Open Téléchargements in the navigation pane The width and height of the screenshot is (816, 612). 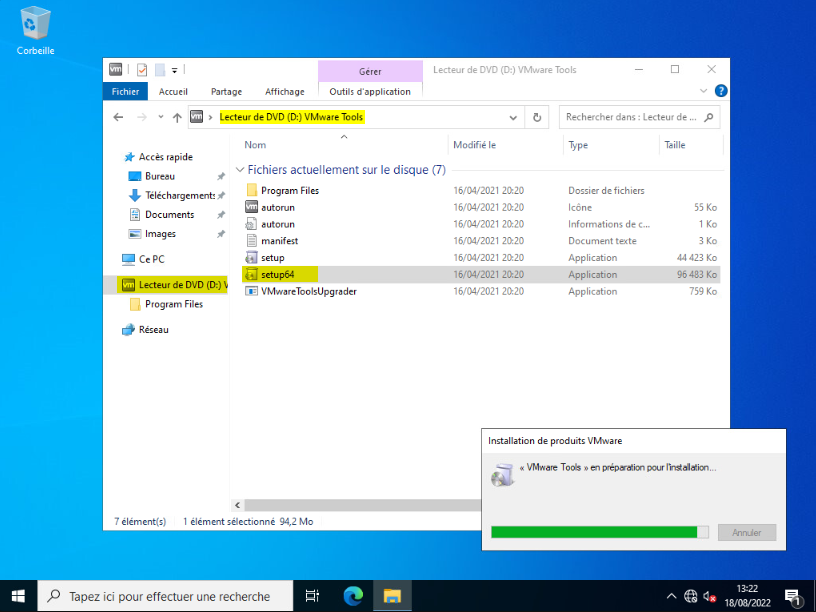coord(180,195)
